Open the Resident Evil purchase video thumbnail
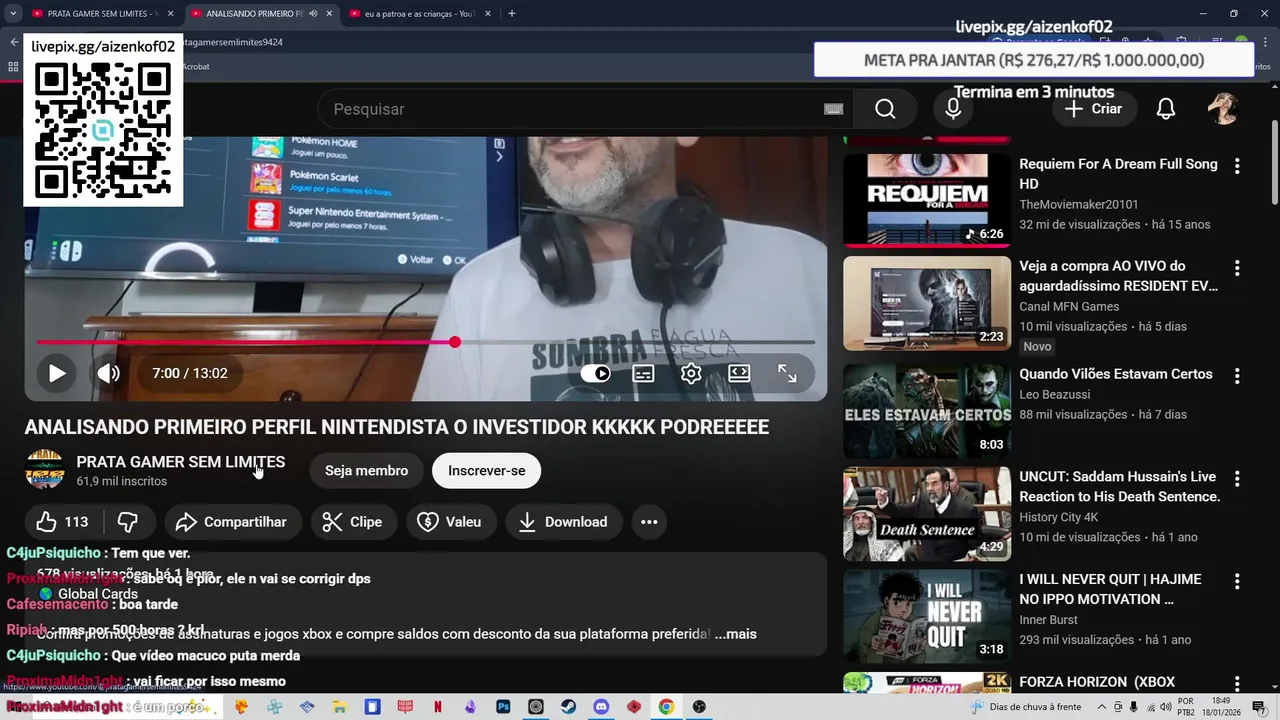This screenshot has width=1280, height=720. point(927,303)
